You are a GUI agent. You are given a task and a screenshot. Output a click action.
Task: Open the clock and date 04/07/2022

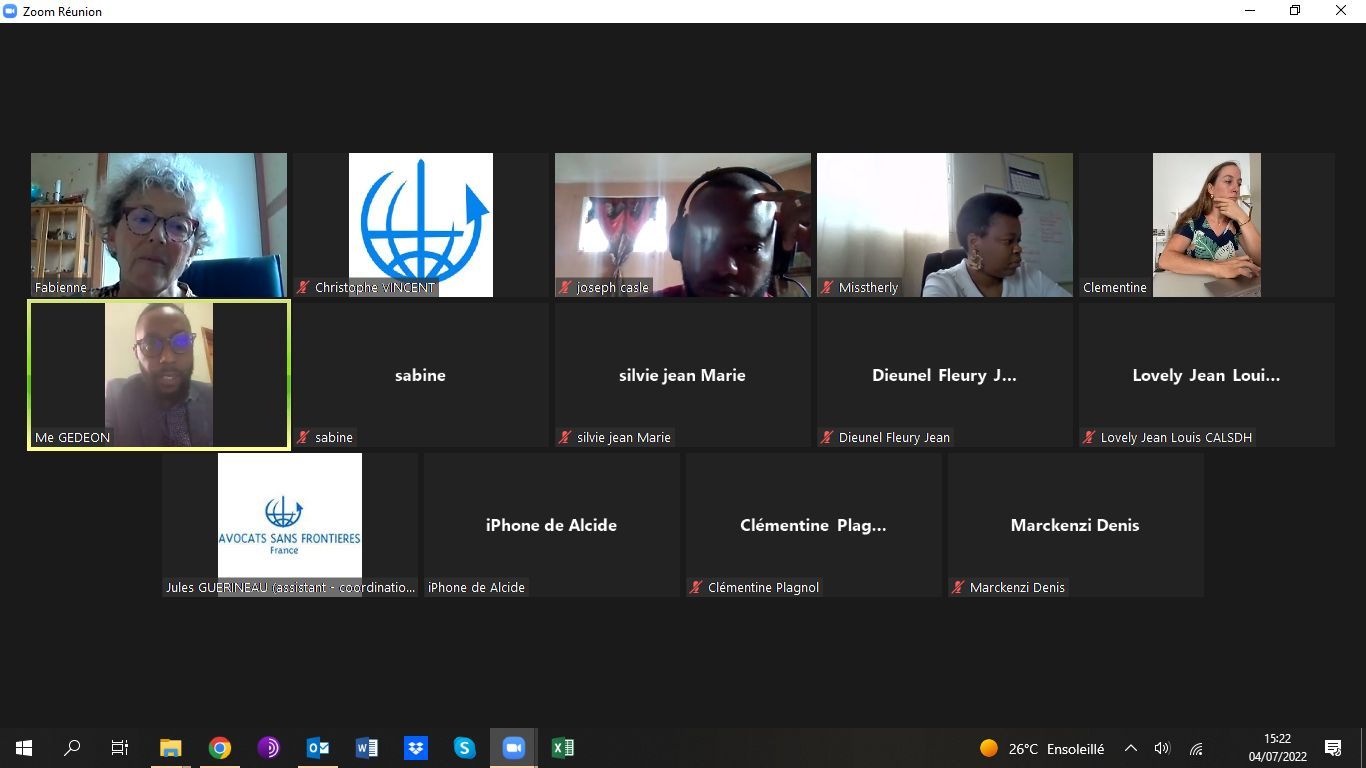click(x=1277, y=748)
